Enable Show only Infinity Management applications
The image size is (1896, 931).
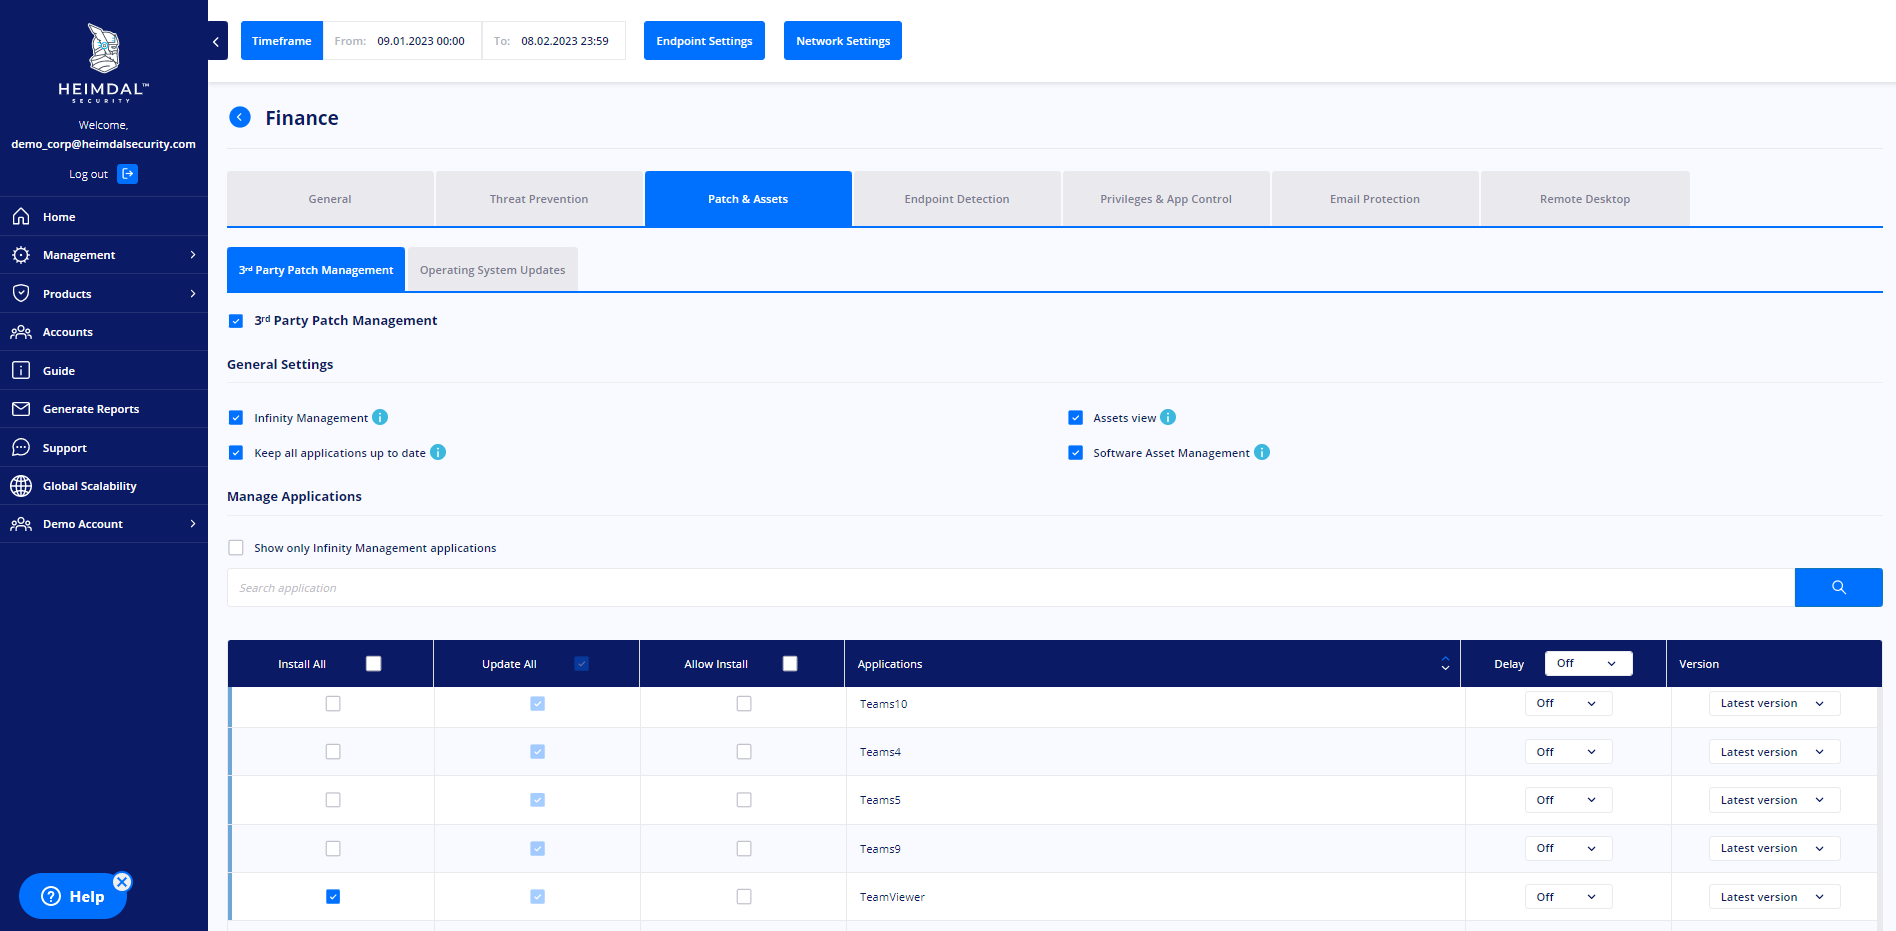point(236,547)
